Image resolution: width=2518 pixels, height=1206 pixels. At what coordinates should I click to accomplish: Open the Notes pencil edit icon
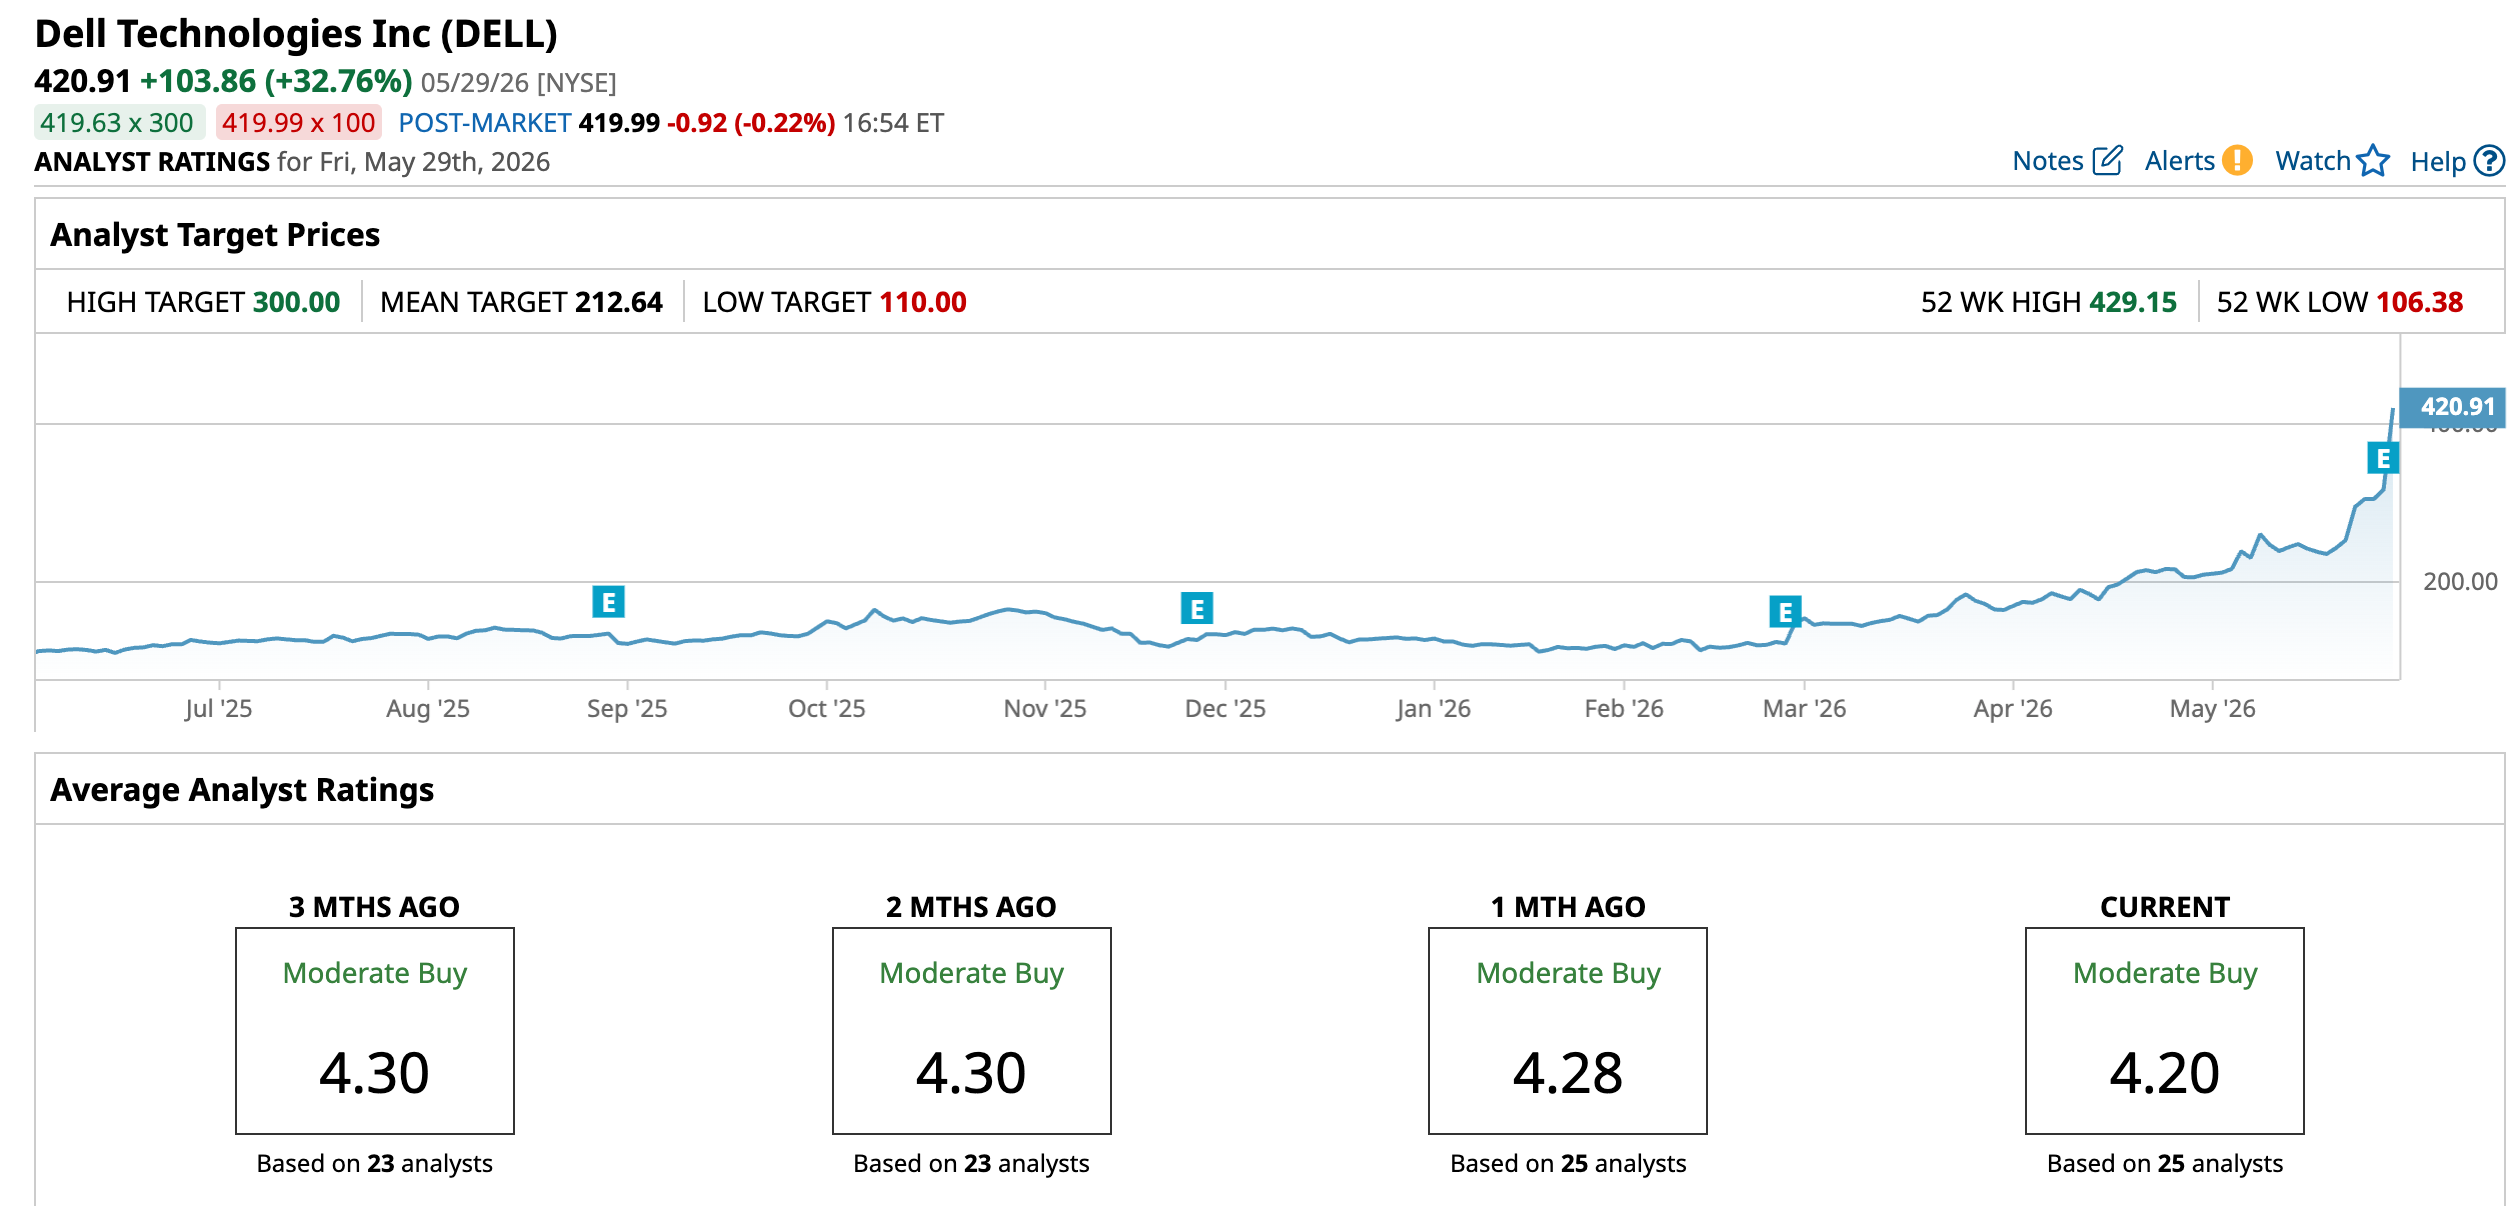click(x=2107, y=160)
